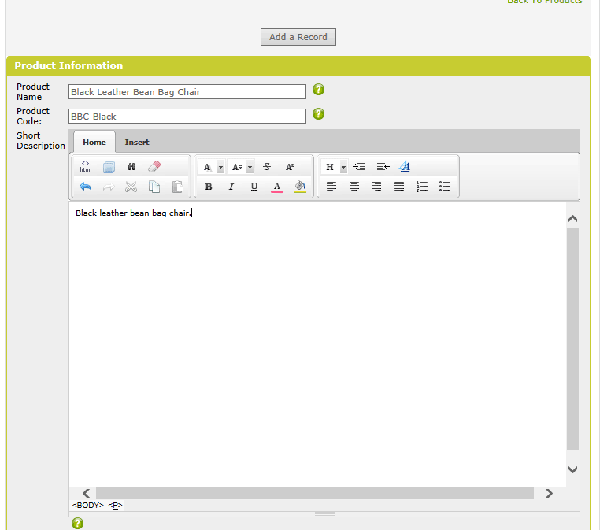Toggle italic formatting

point(231,187)
